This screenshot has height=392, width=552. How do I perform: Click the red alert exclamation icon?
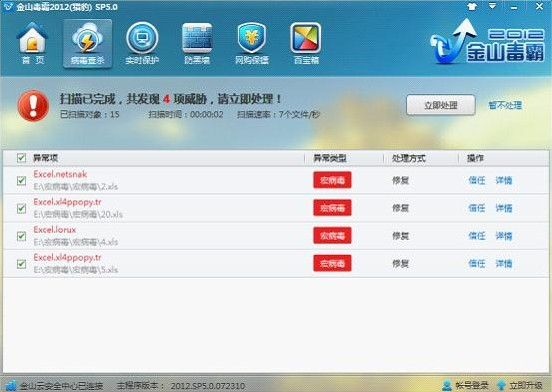(33, 106)
